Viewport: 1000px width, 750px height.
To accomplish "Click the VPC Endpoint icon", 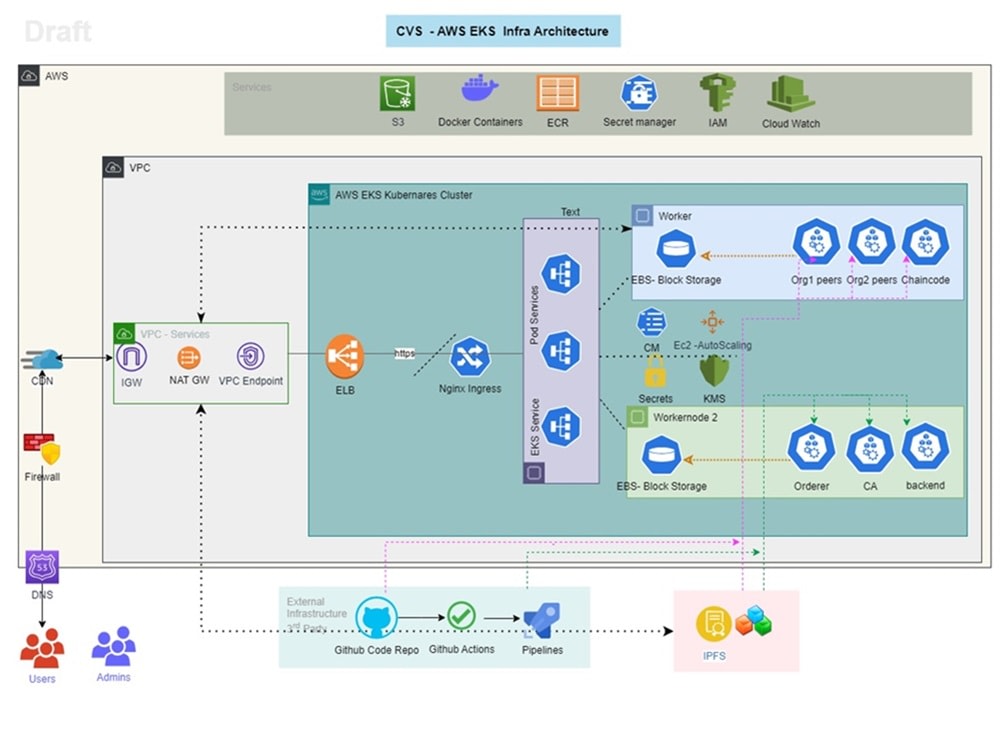I will pos(250,358).
